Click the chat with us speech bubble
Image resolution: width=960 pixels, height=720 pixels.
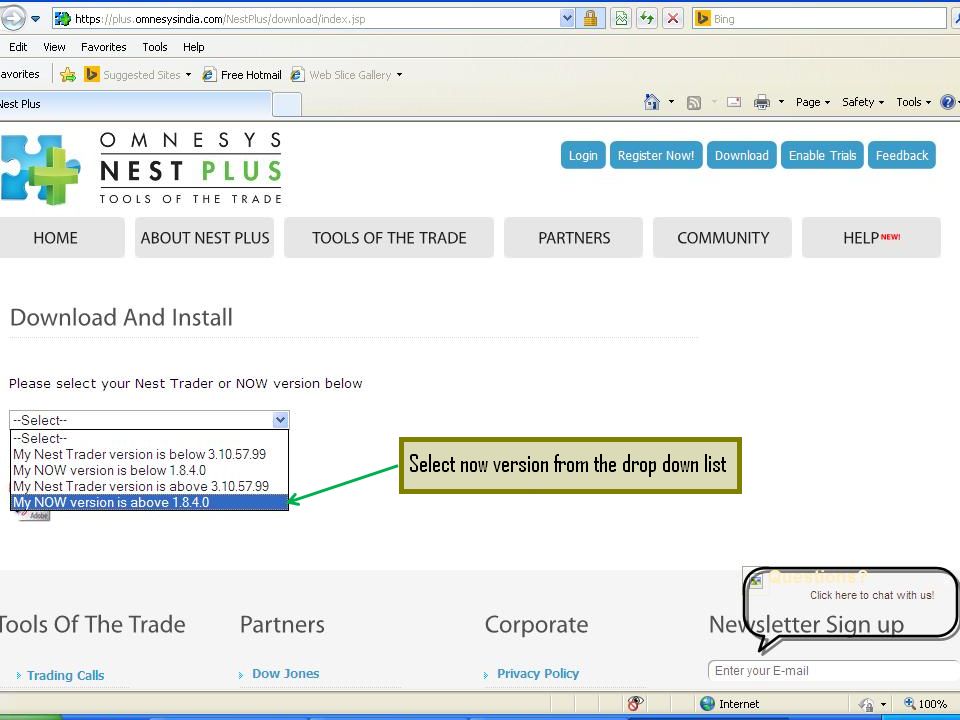coord(851,603)
